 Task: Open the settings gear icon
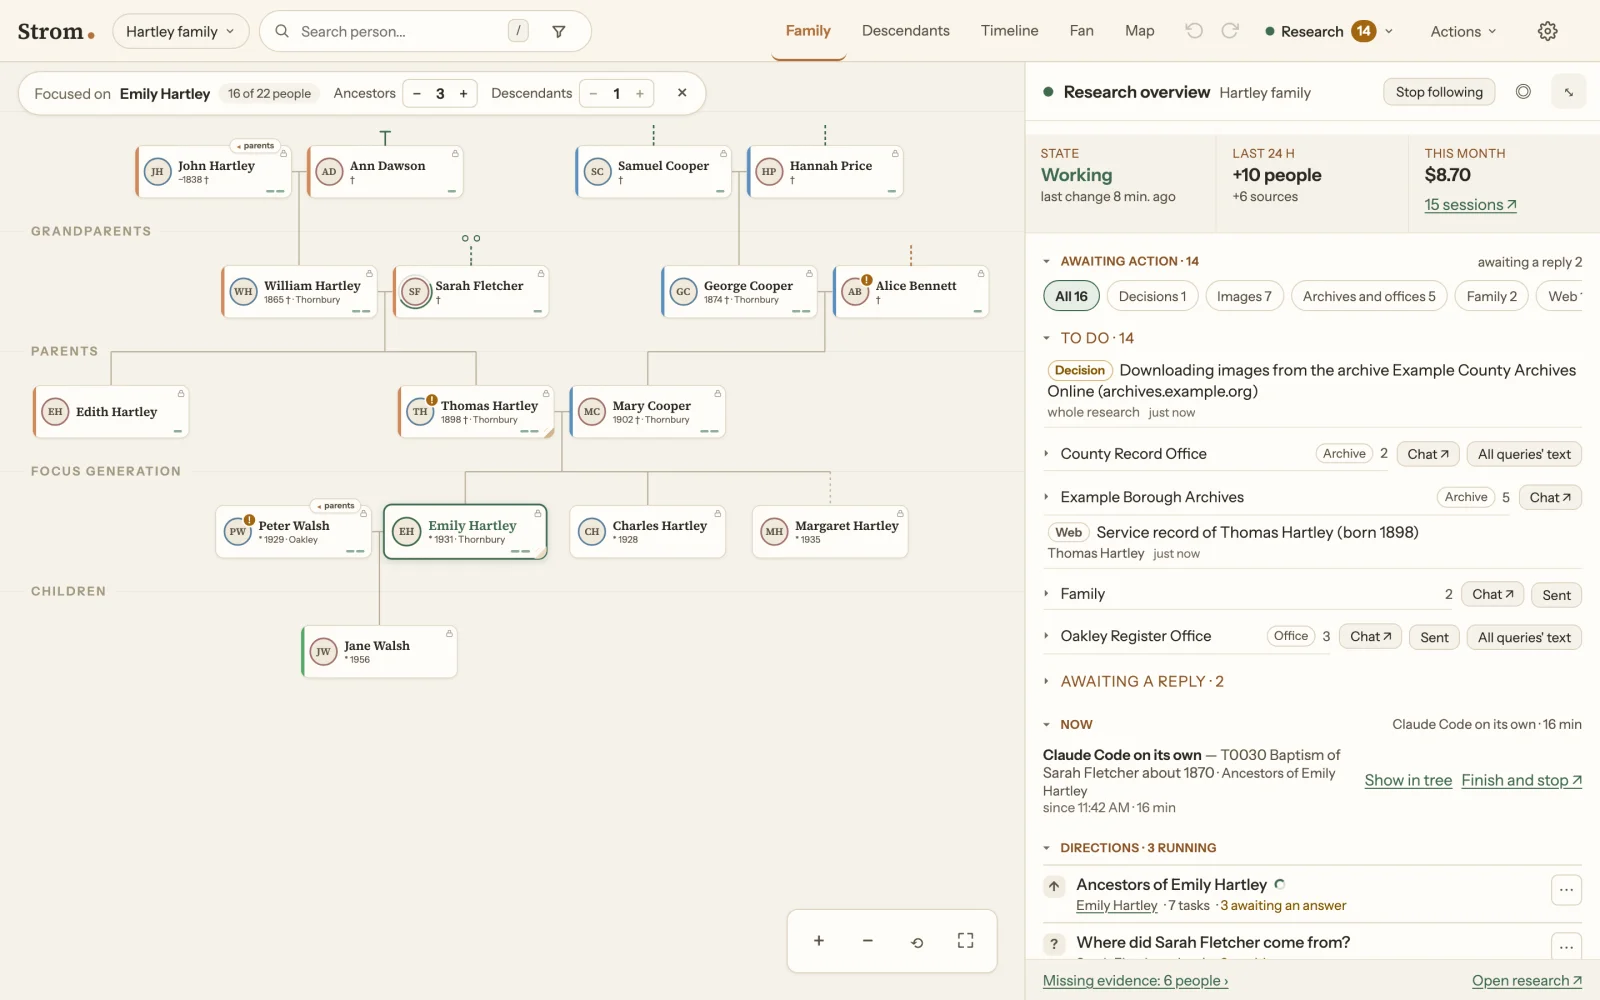pos(1547,31)
